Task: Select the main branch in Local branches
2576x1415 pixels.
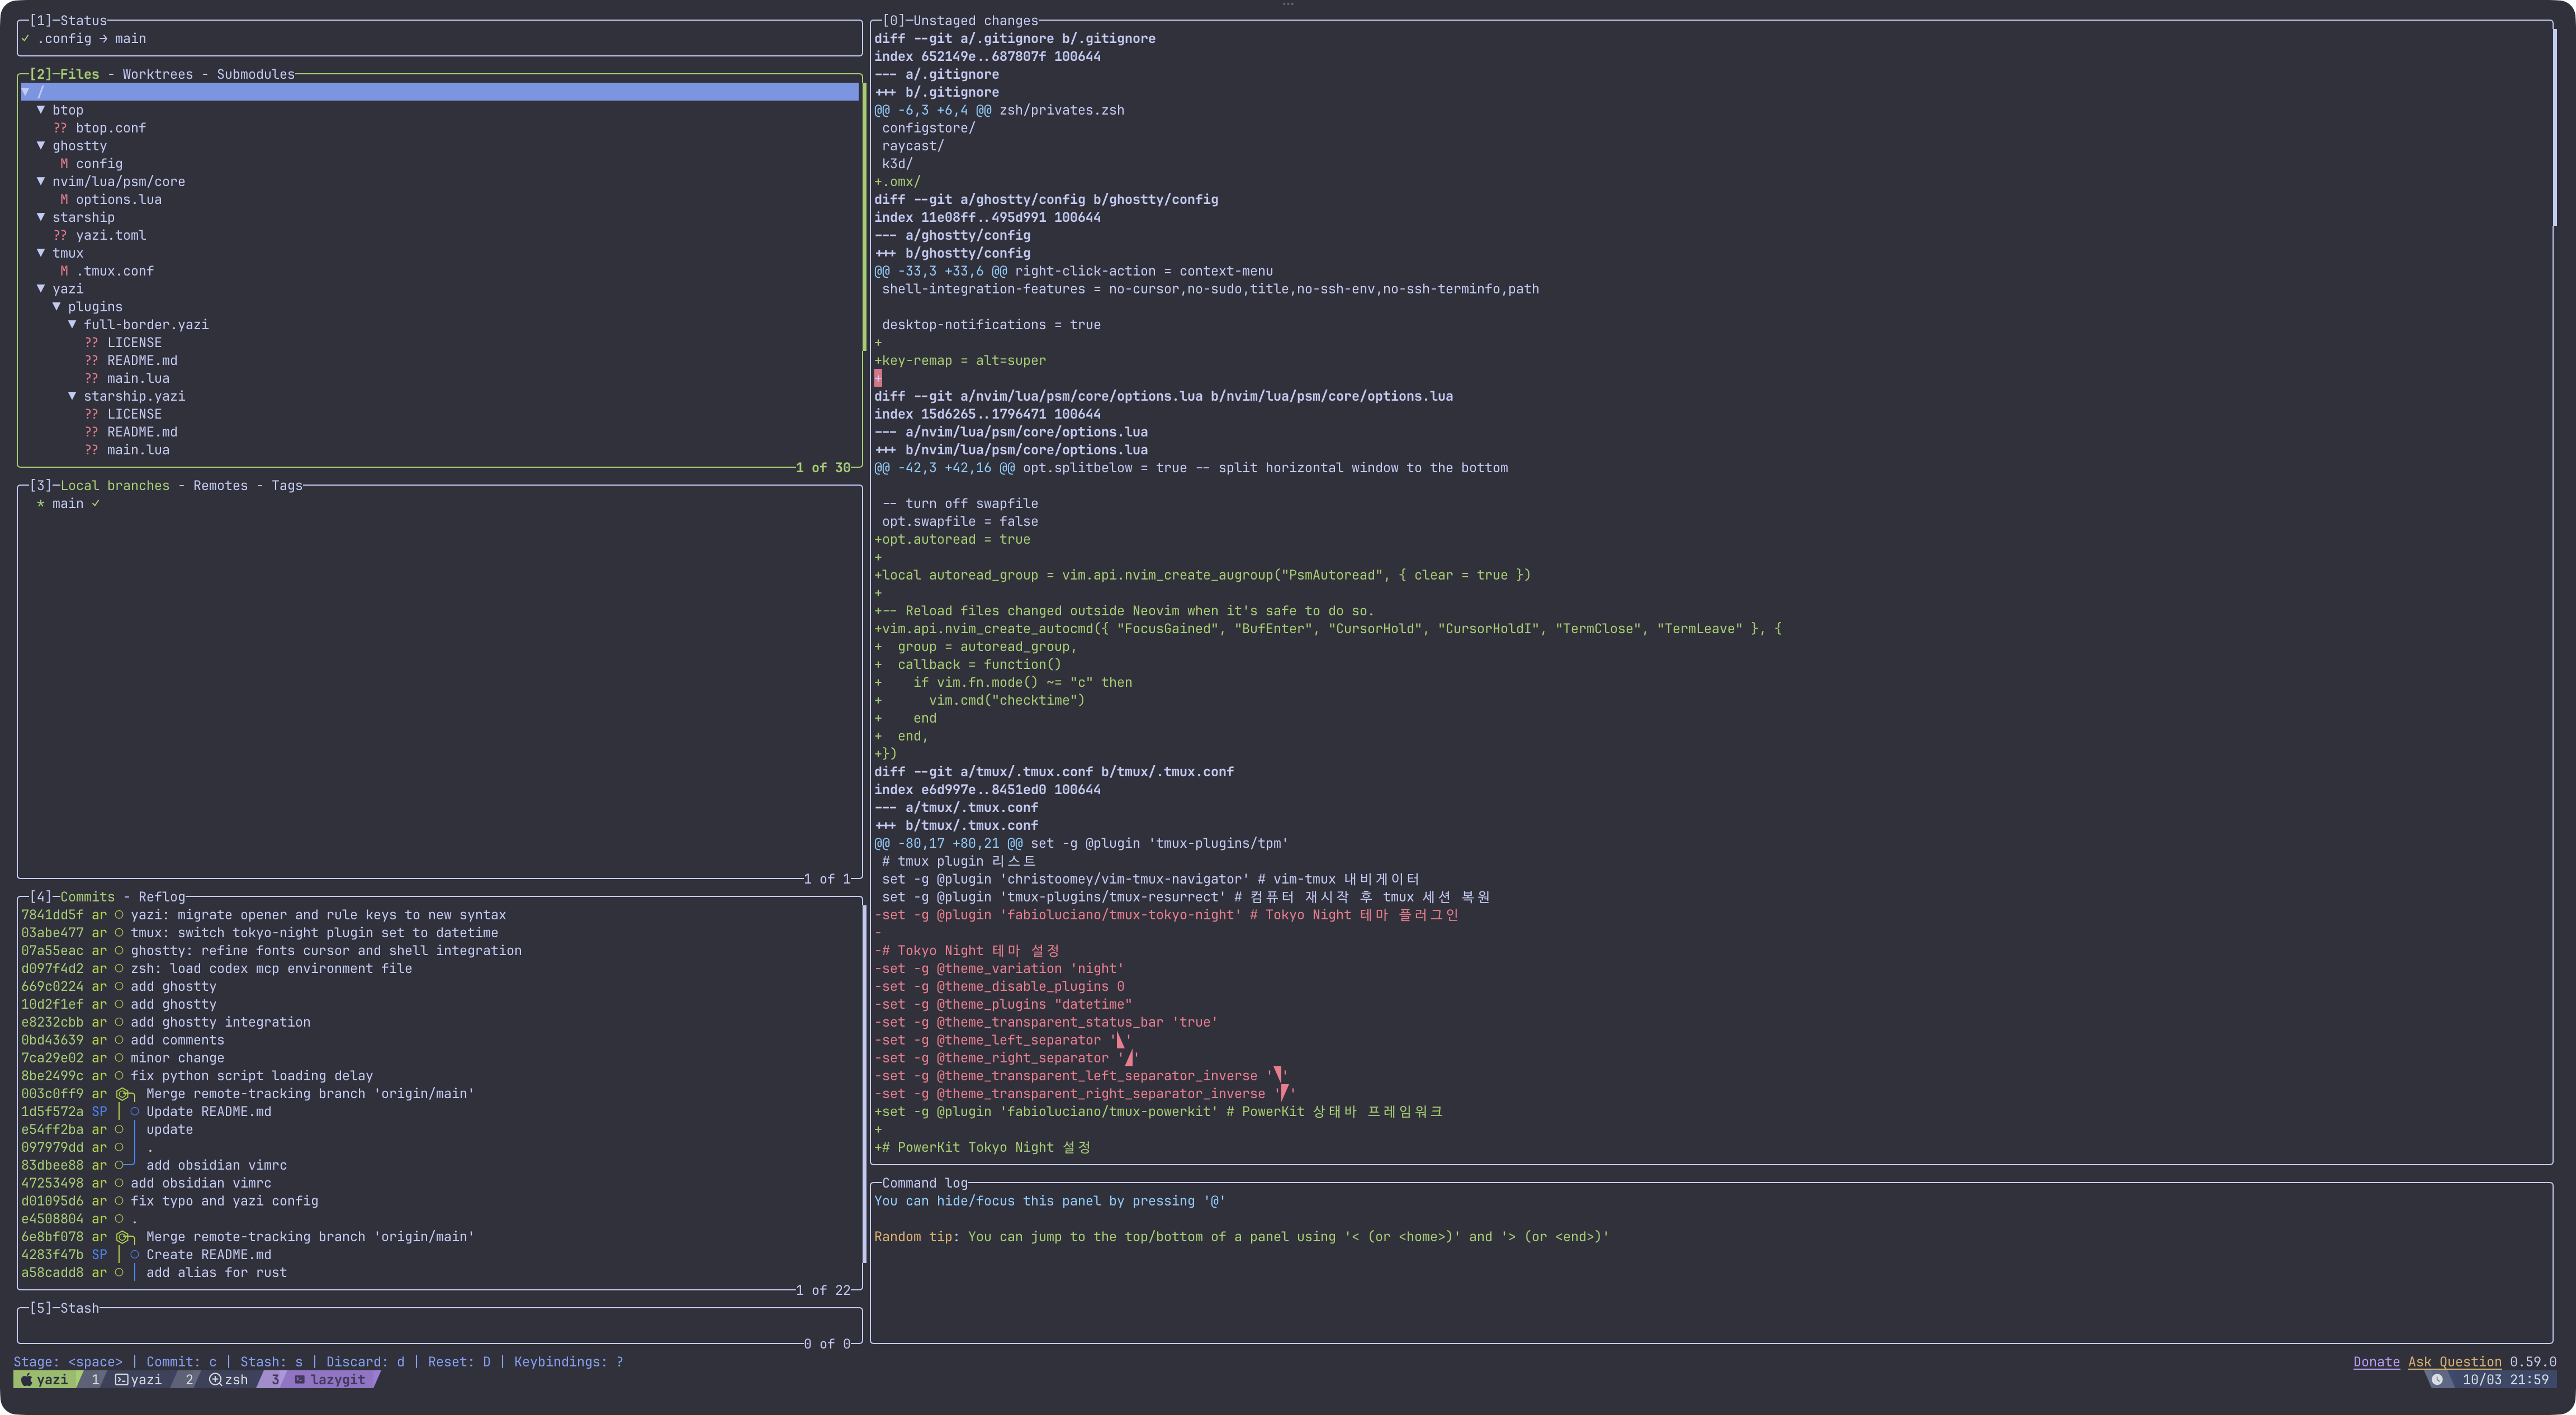Action: pos(67,504)
